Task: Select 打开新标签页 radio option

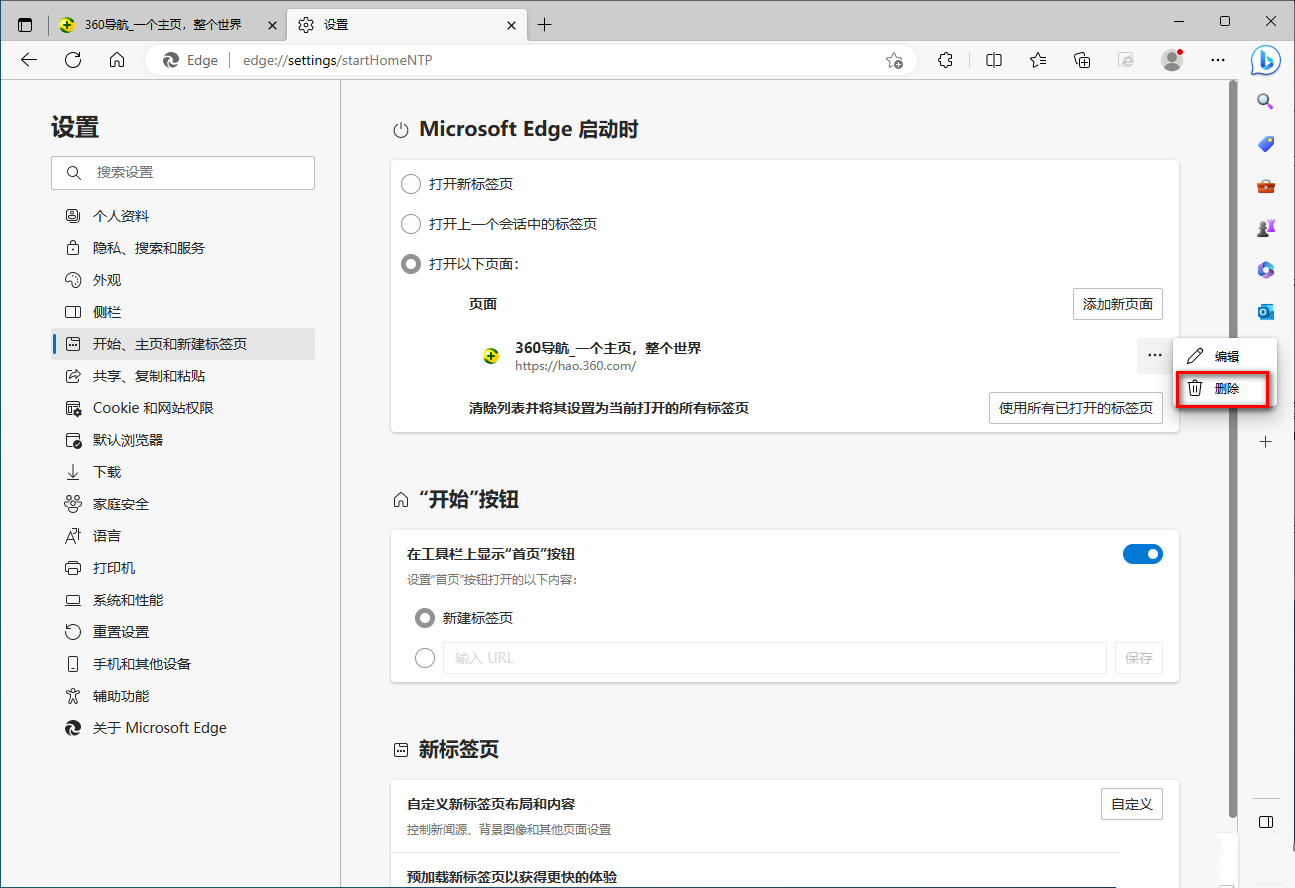Action: point(410,184)
